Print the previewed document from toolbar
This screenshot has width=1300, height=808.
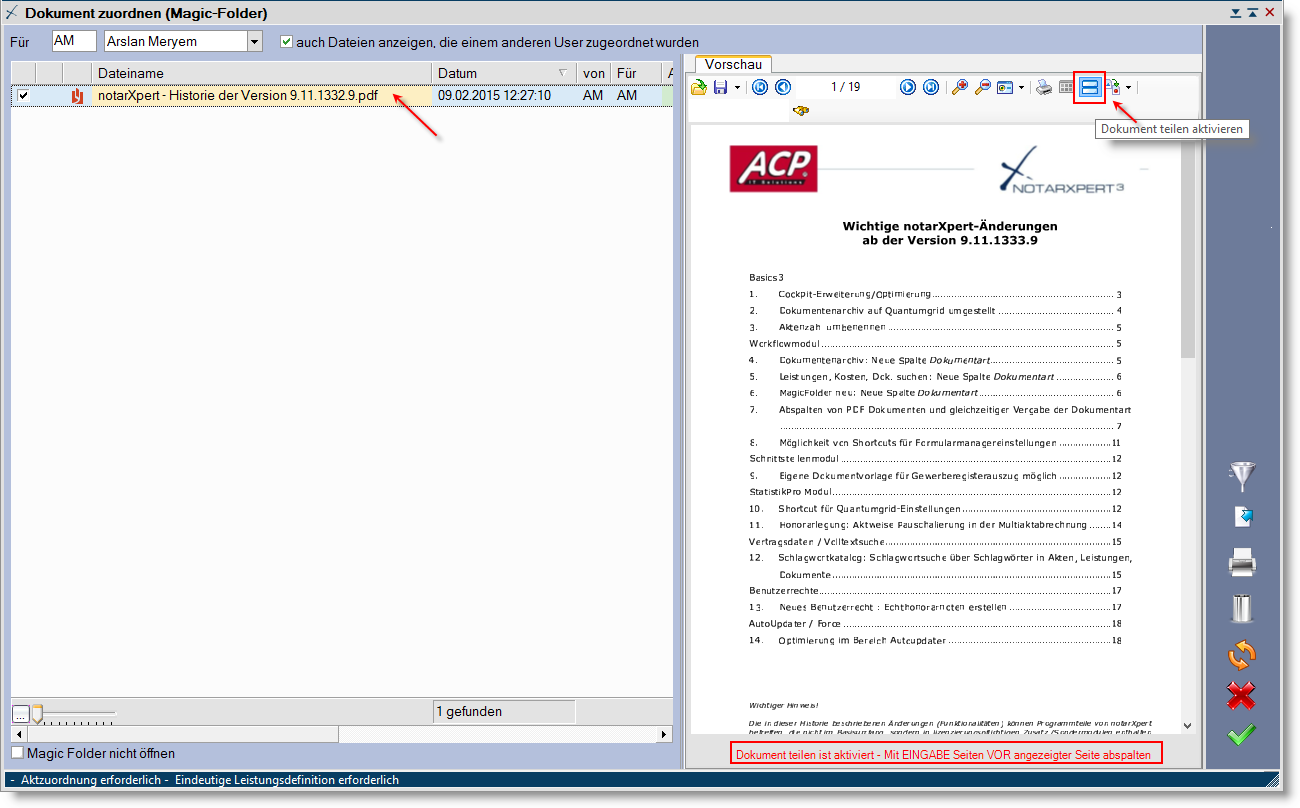[1044, 88]
